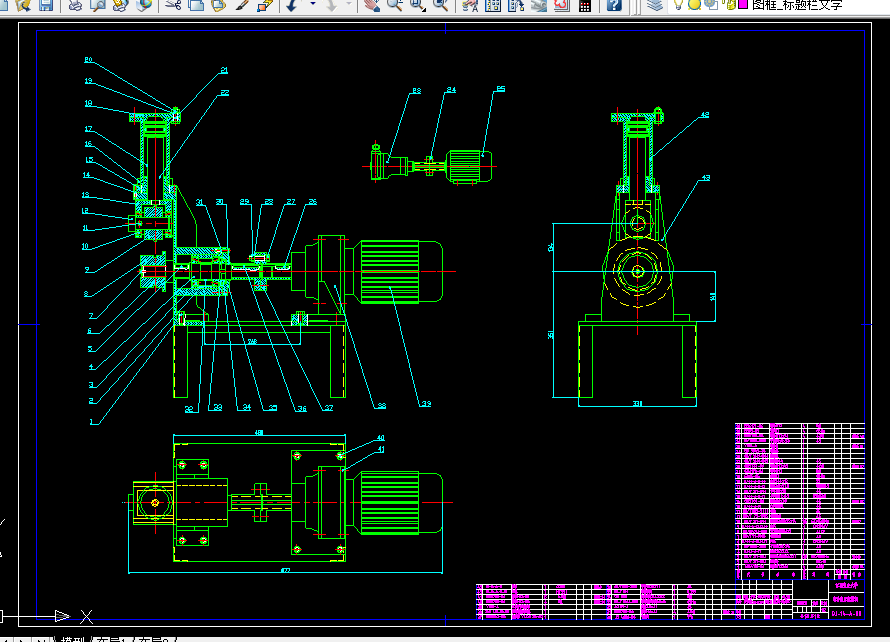This screenshot has width=890, height=642.
Task: Save the drawing with the floppy icon
Action: click(x=45, y=5)
